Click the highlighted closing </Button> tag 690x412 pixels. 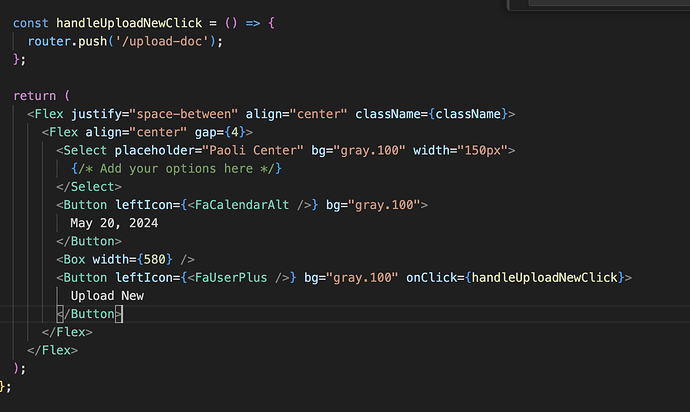click(x=89, y=314)
